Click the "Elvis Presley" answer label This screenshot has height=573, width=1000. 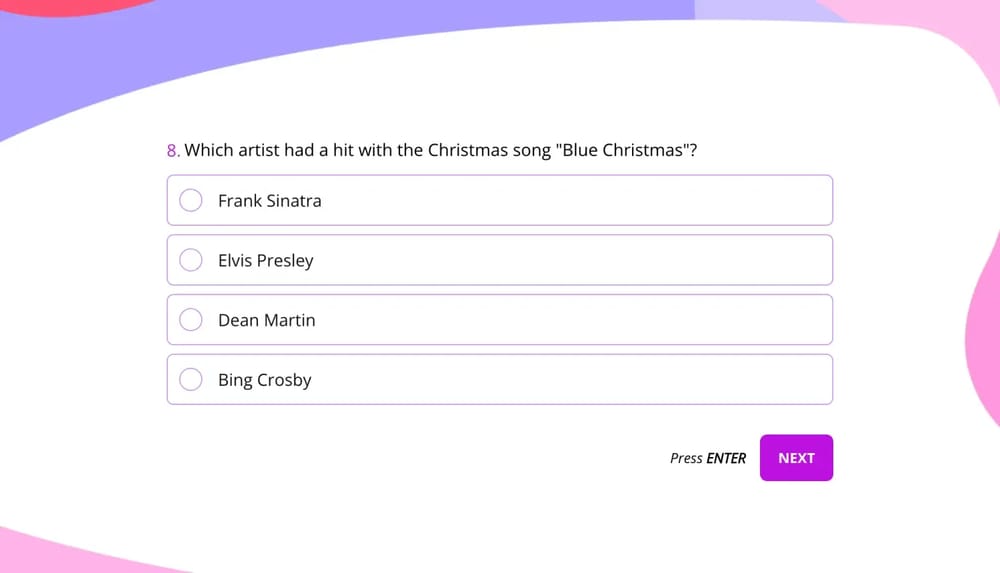coord(265,260)
